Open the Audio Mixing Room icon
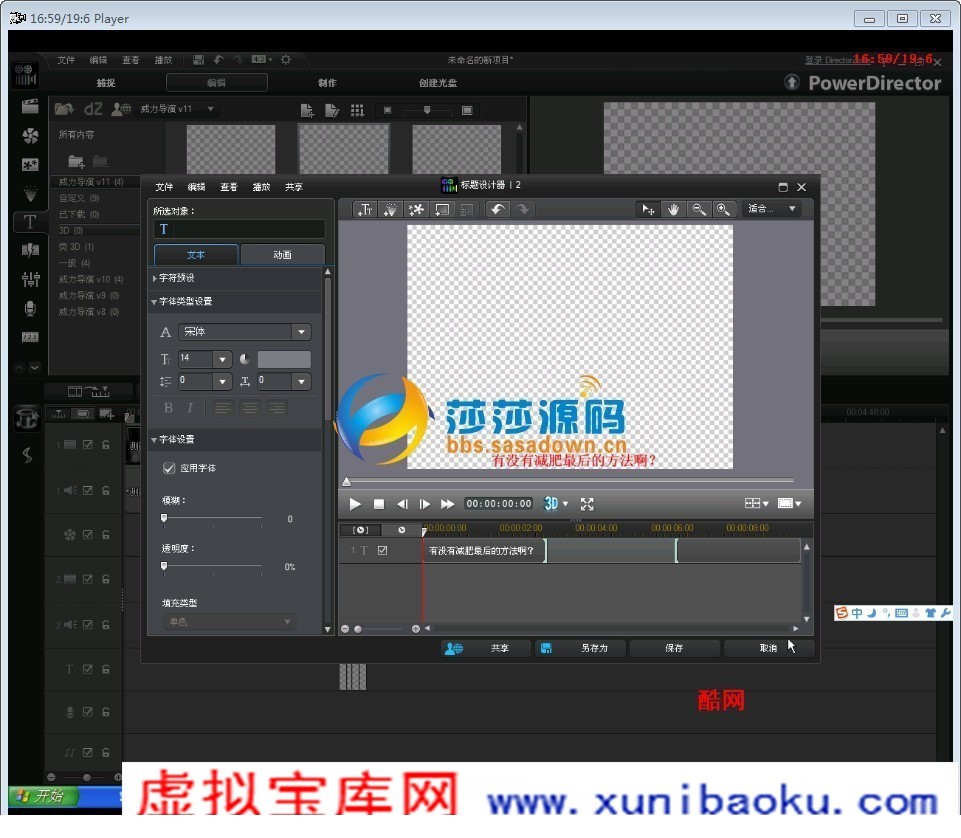This screenshot has width=961, height=838. (x=29, y=280)
